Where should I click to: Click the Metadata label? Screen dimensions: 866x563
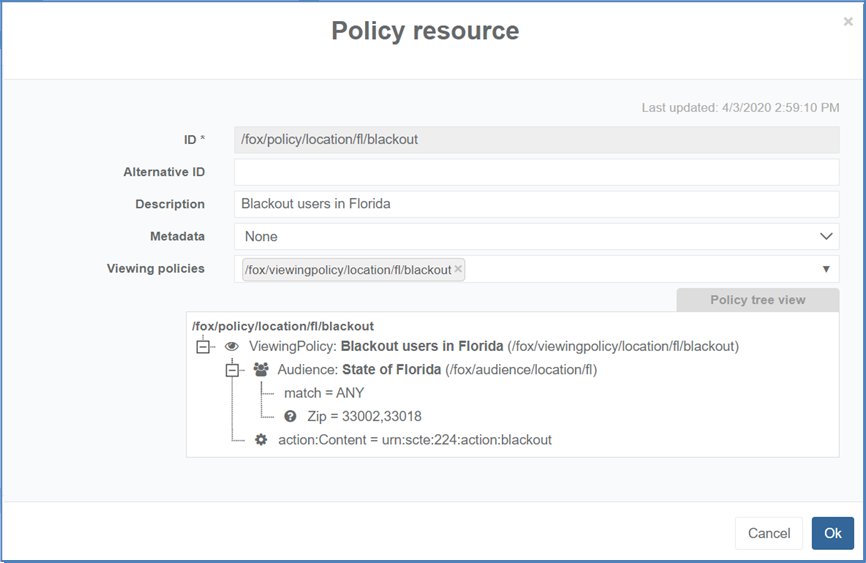pyautogui.click(x=177, y=236)
